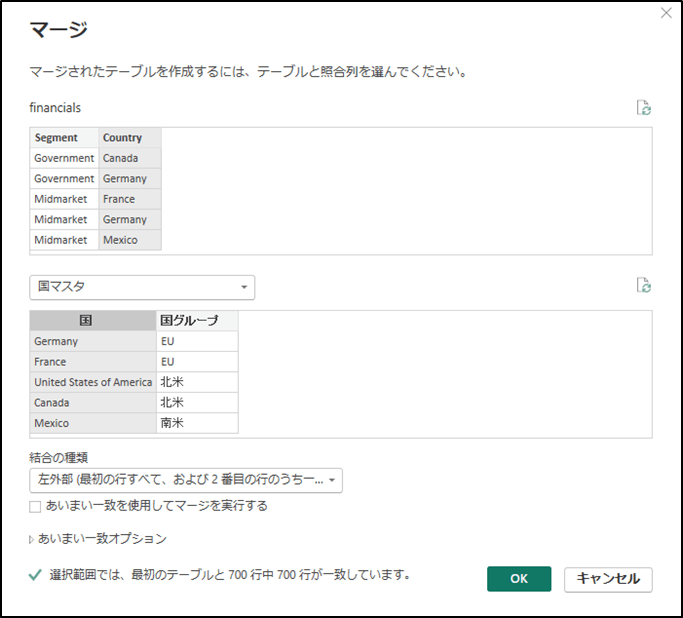The width and height of the screenshot is (683, 618).
Task: Click the refresh preview icon beside 国マスタ dropdown
Action: tap(643, 285)
